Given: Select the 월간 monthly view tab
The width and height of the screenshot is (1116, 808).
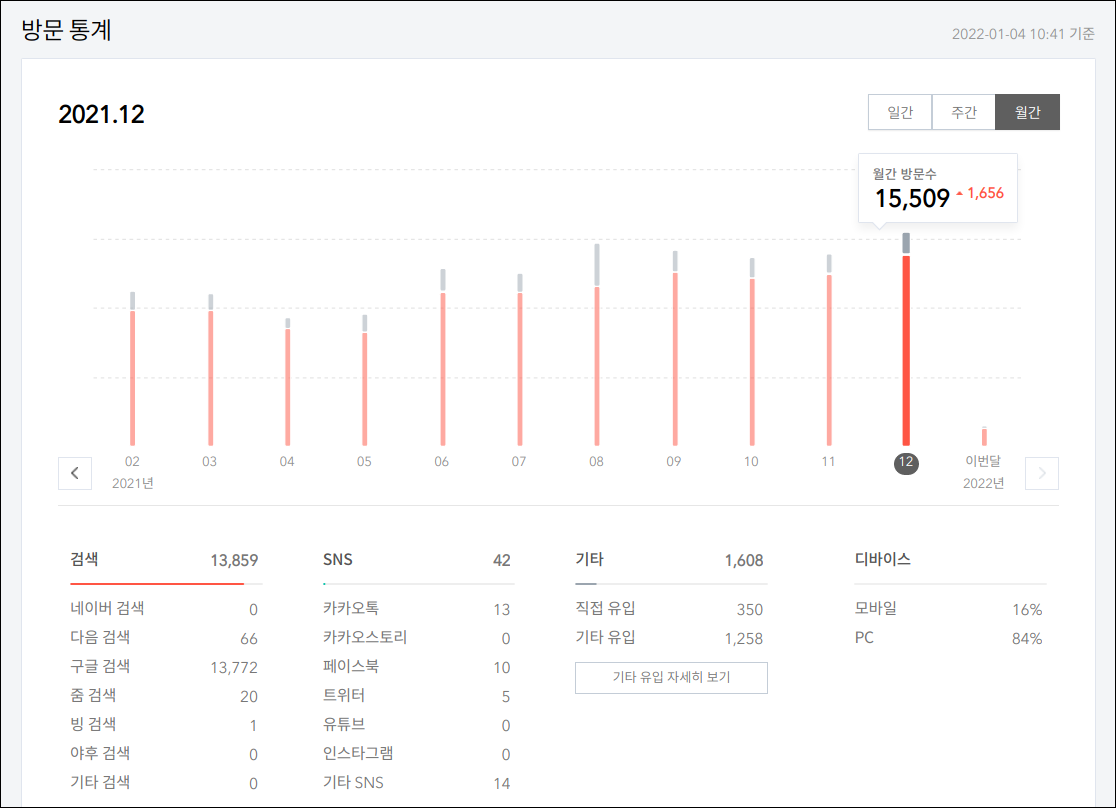Looking at the screenshot, I should pos(1027,112).
